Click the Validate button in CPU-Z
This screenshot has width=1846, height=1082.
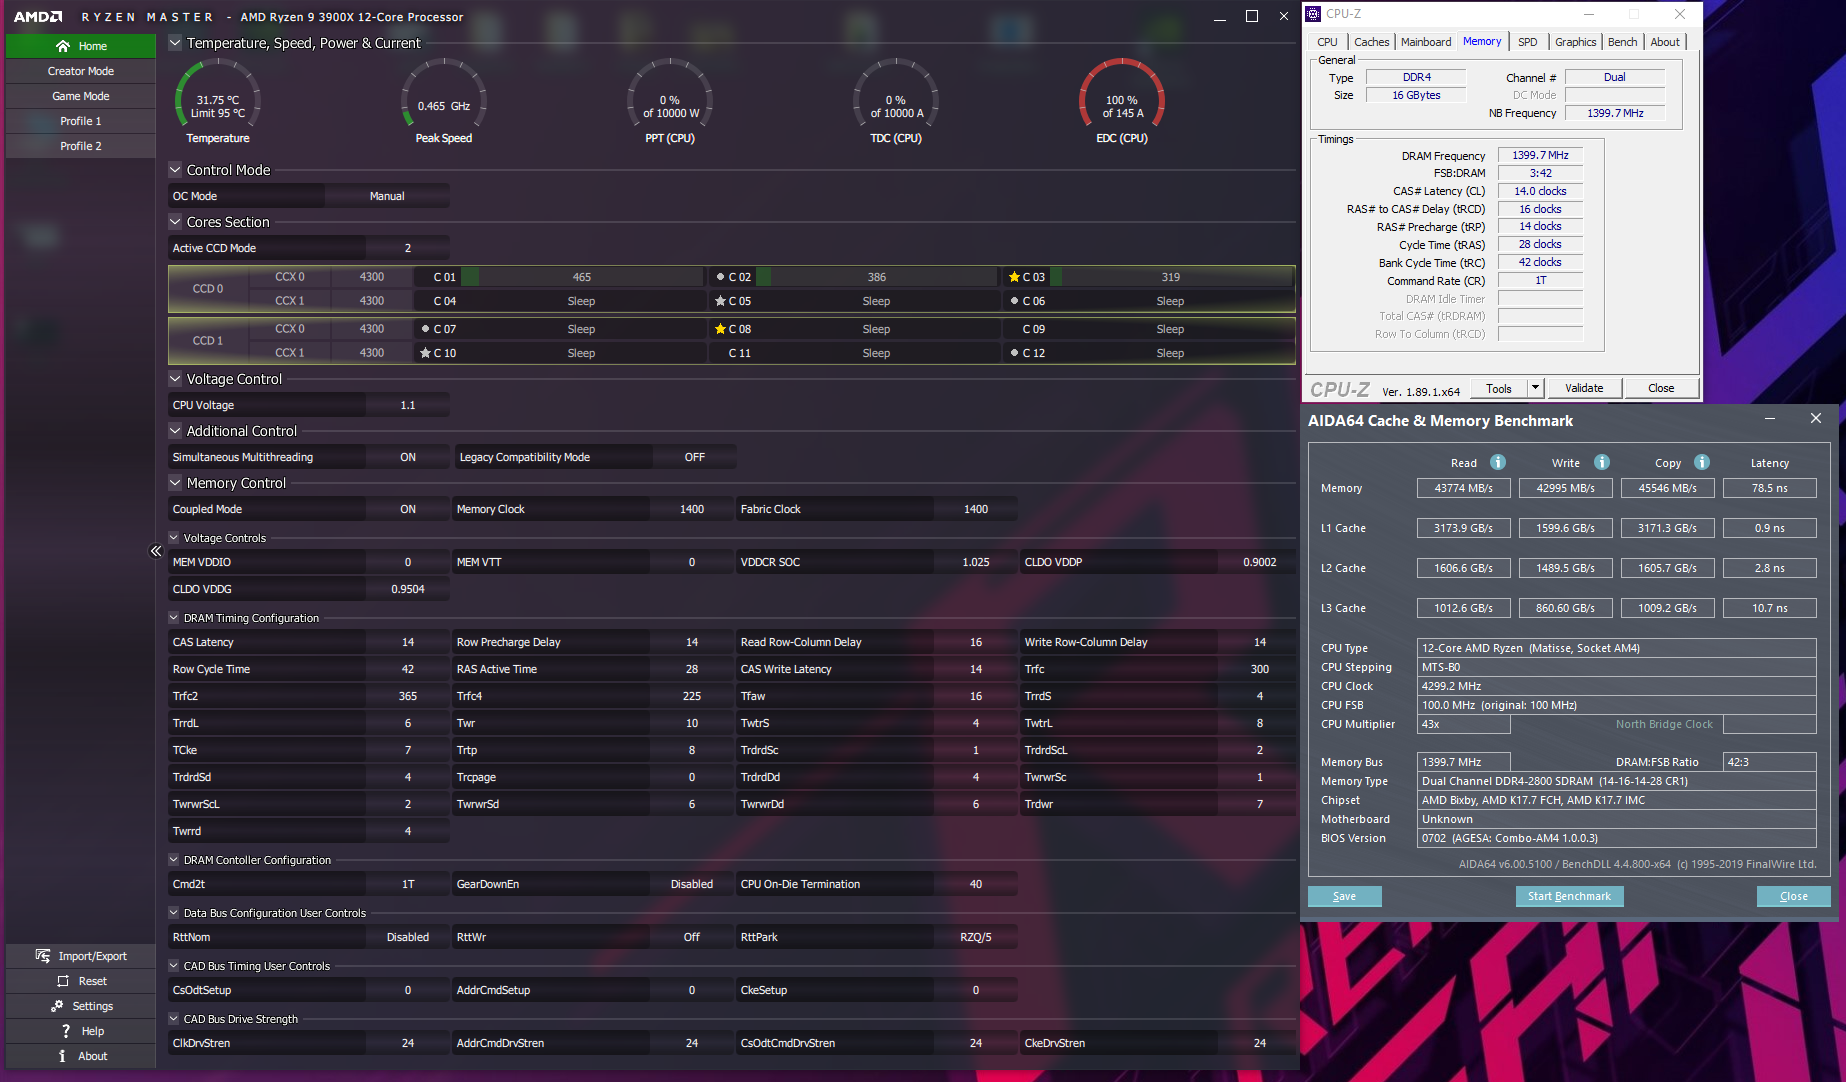tap(1584, 388)
